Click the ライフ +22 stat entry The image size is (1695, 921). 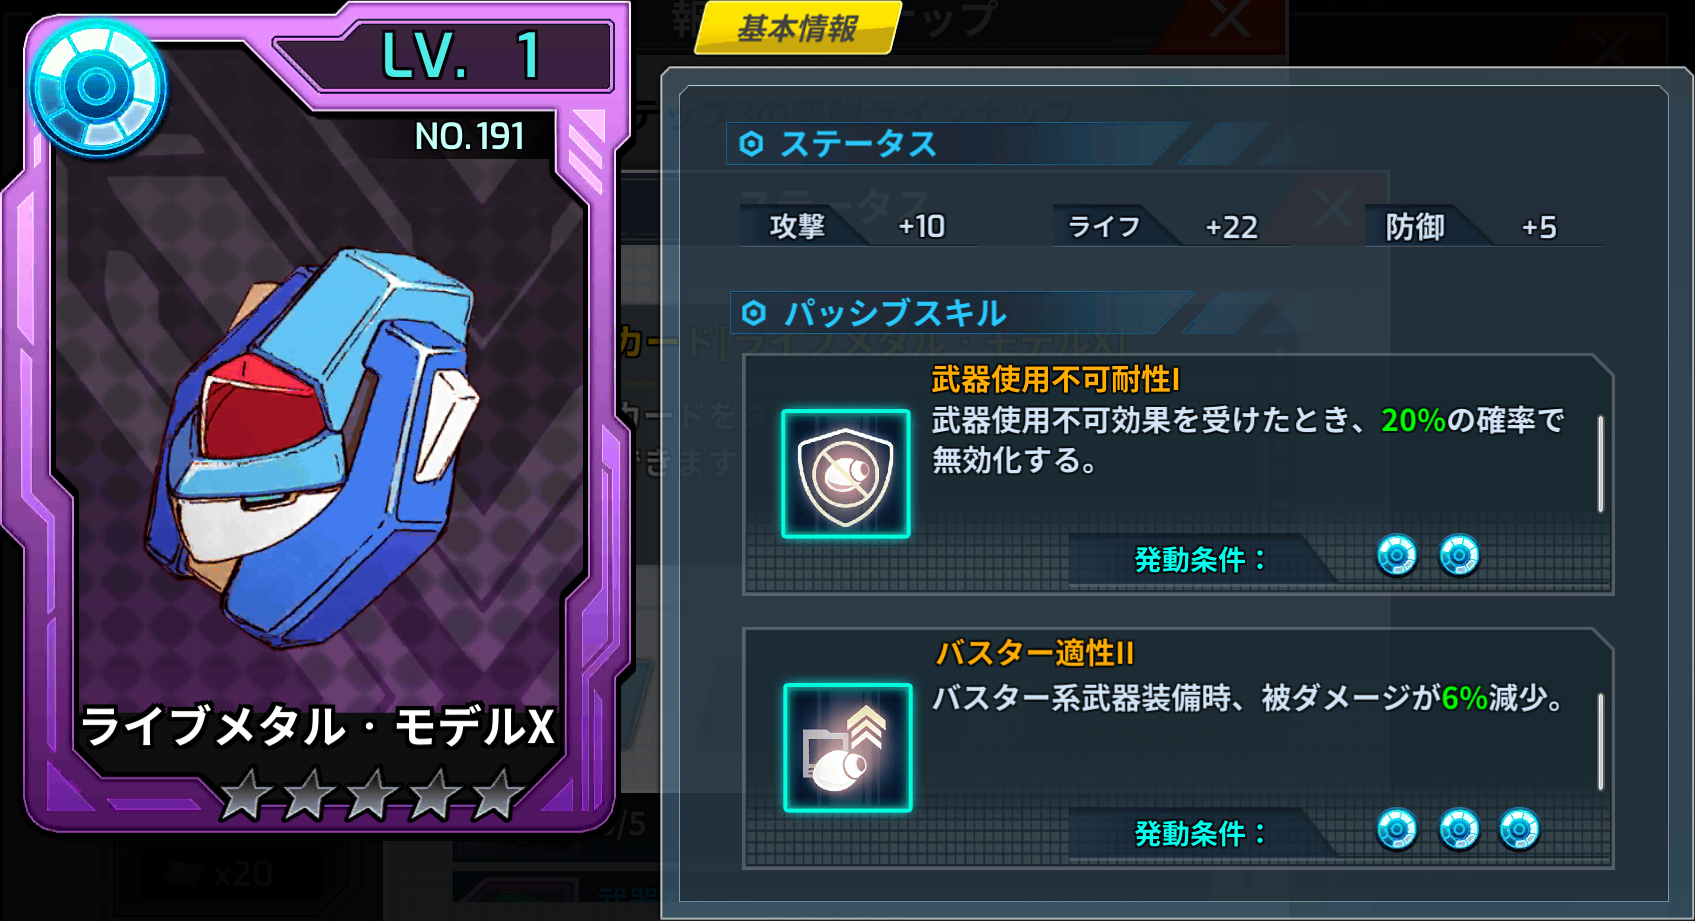tap(1164, 227)
